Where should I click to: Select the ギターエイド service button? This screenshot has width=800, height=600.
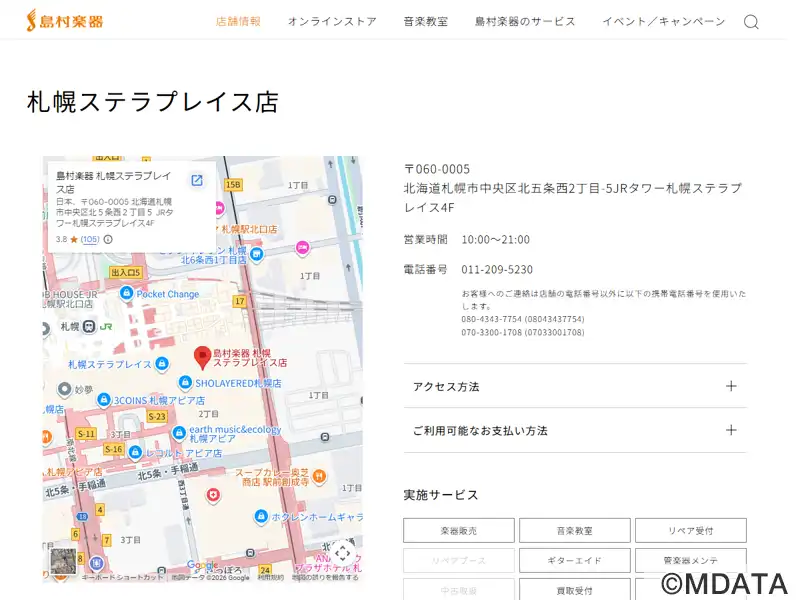575,560
